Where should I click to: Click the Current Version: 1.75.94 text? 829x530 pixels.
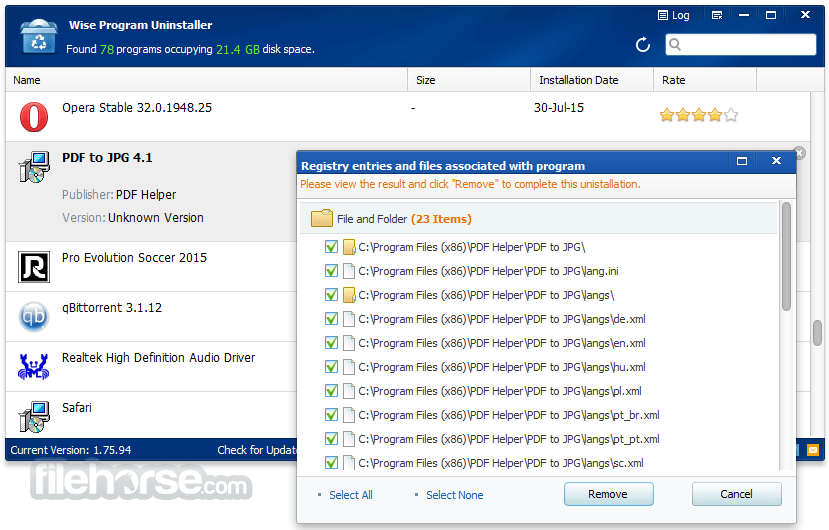[71, 450]
